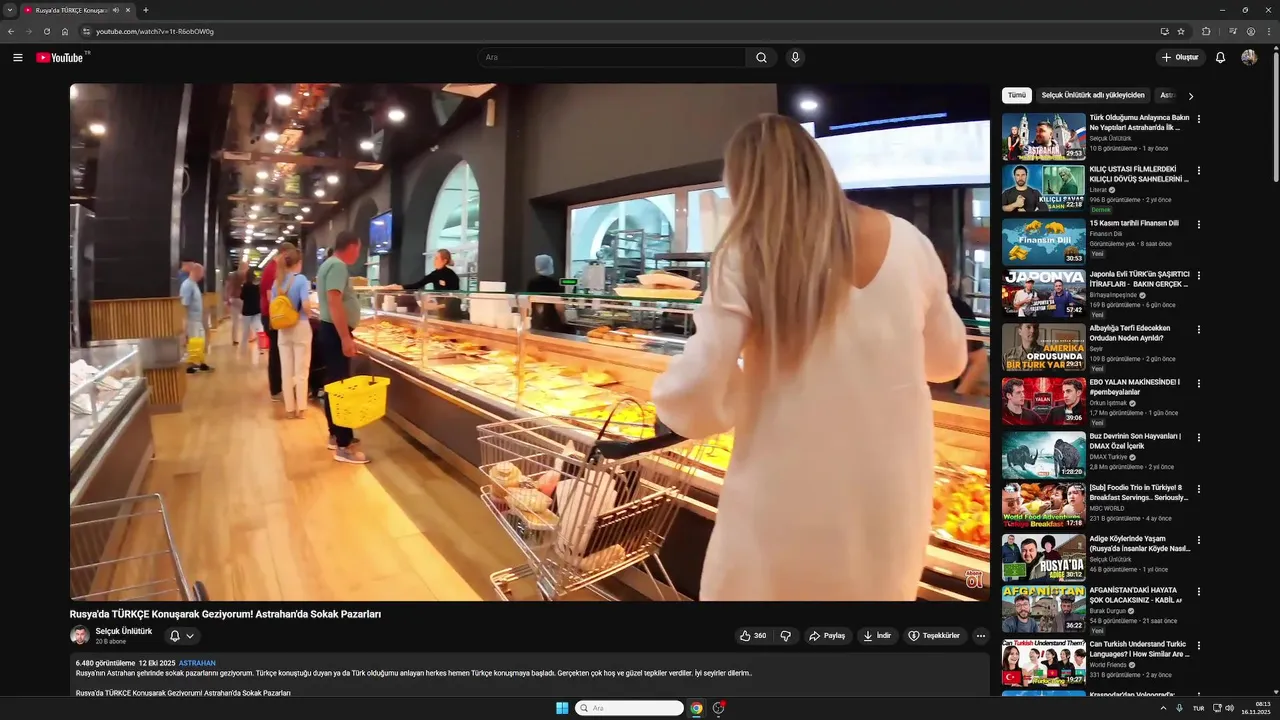
Task: Mute the tab via speaker icon
Action: [x=116, y=10]
